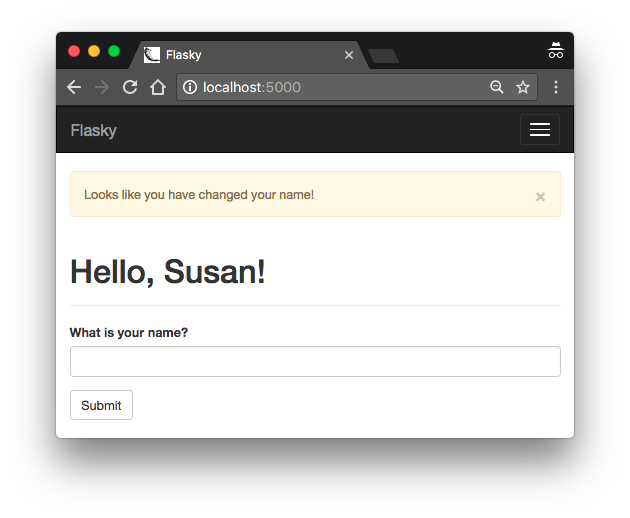This screenshot has height=518, width=630.
Task: Click the green fullscreen window button
Action: pyautogui.click(x=114, y=51)
